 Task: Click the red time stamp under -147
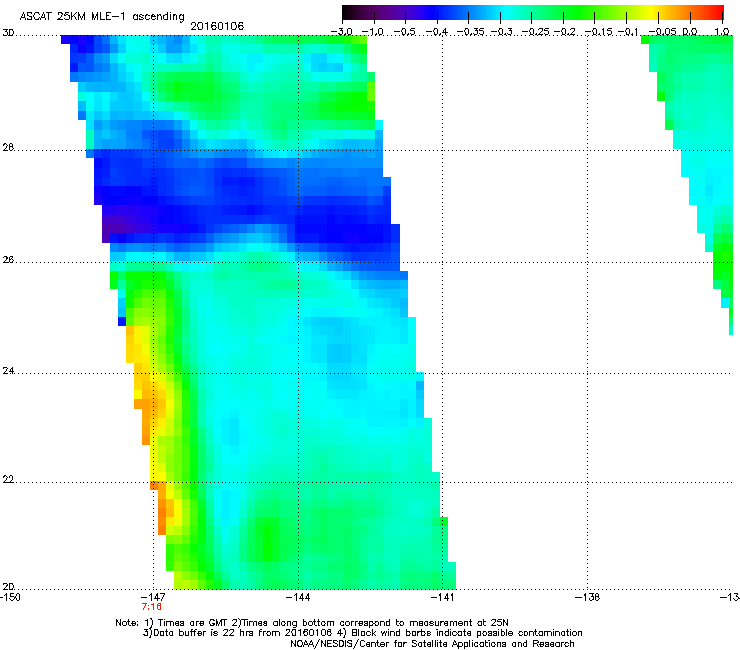[151, 607]
